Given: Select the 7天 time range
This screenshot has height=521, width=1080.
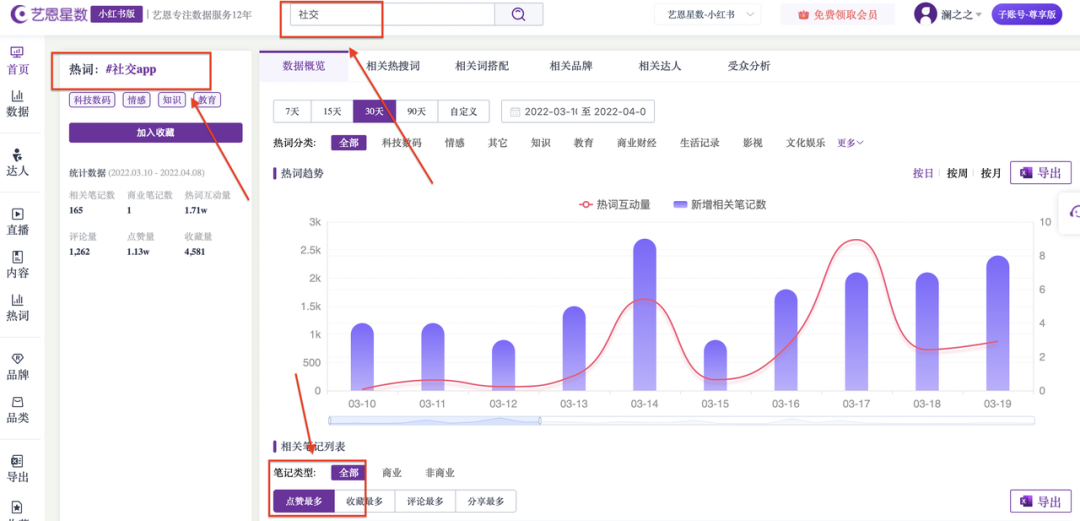Looking at the screenshot, I should point(292,111).
